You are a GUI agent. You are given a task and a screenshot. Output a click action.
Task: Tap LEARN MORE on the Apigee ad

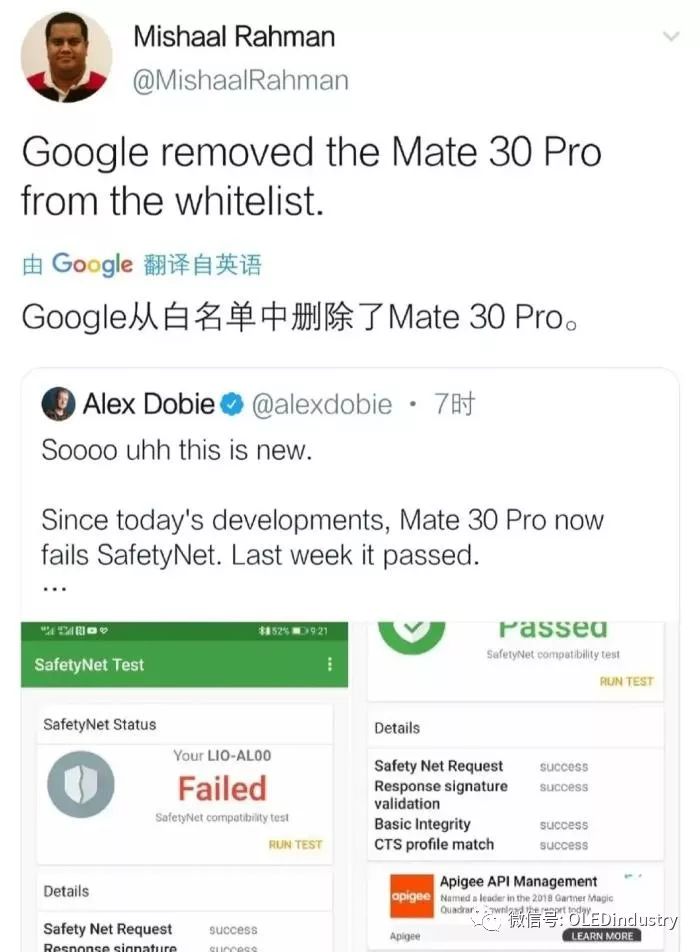pos(602,936)
